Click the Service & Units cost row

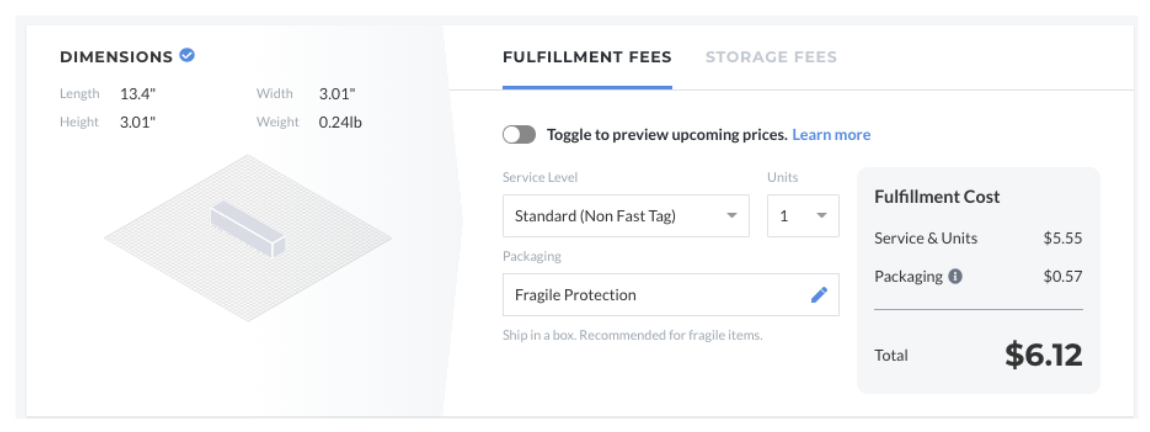(978, 238)
